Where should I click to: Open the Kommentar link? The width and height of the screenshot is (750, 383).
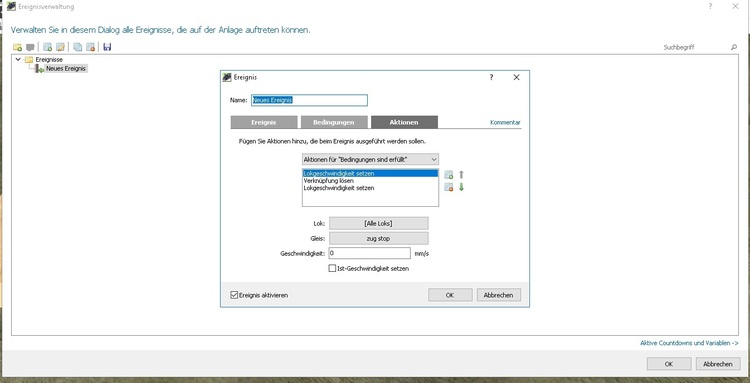[x=505, y=122]
